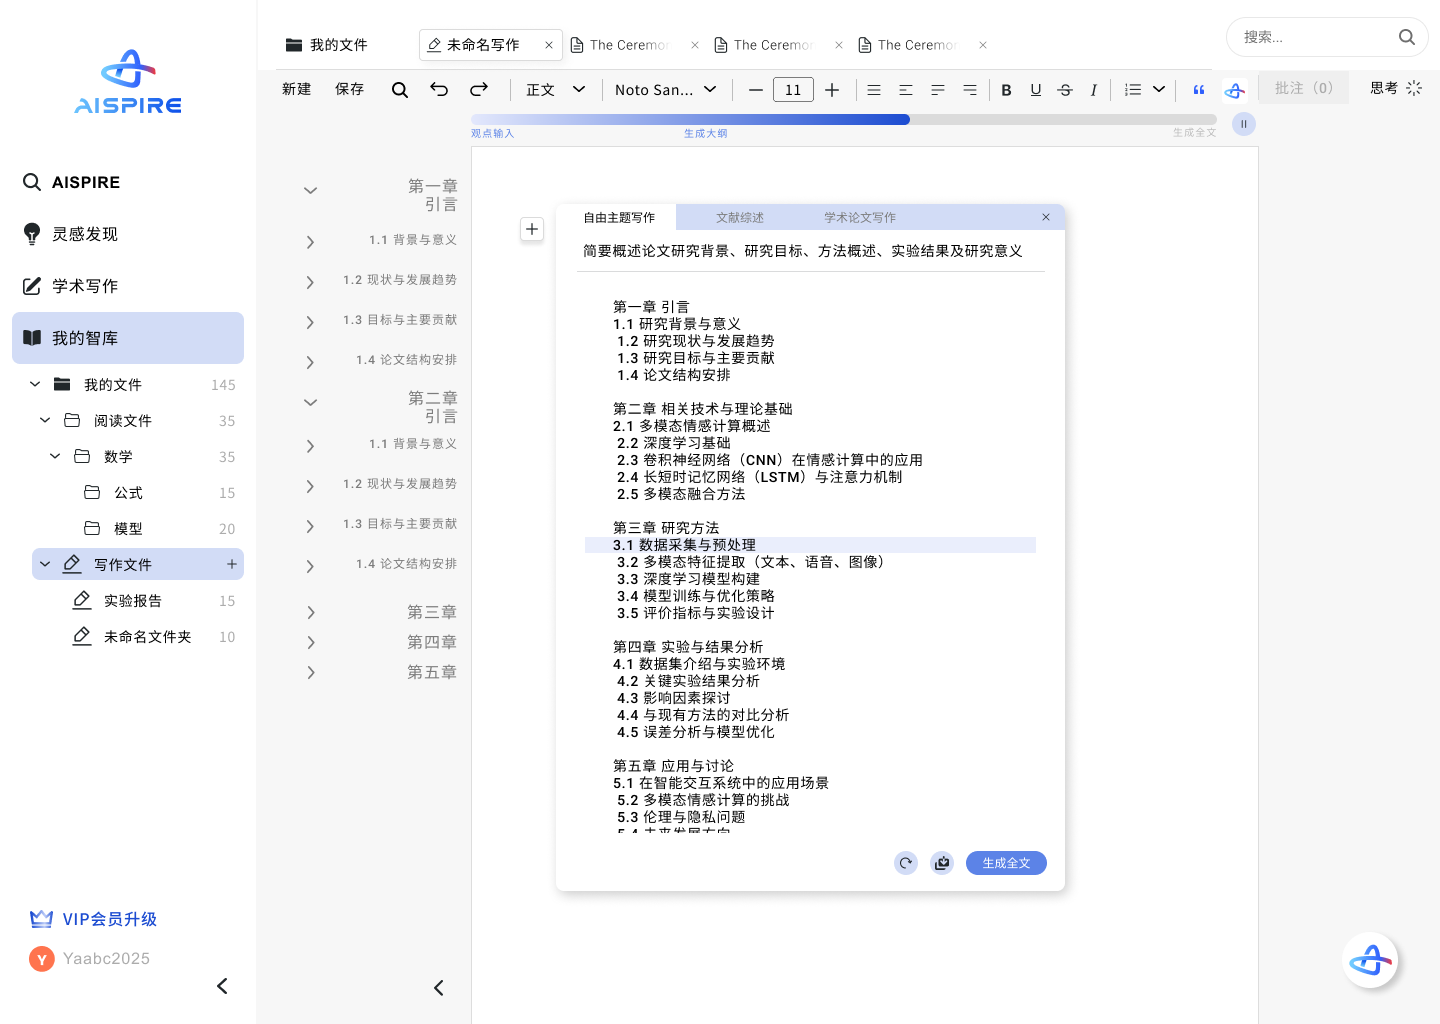The width and height of the screenshot is (1440, 1024).
Task: Toggle bold formatting
Action: 1006,89
